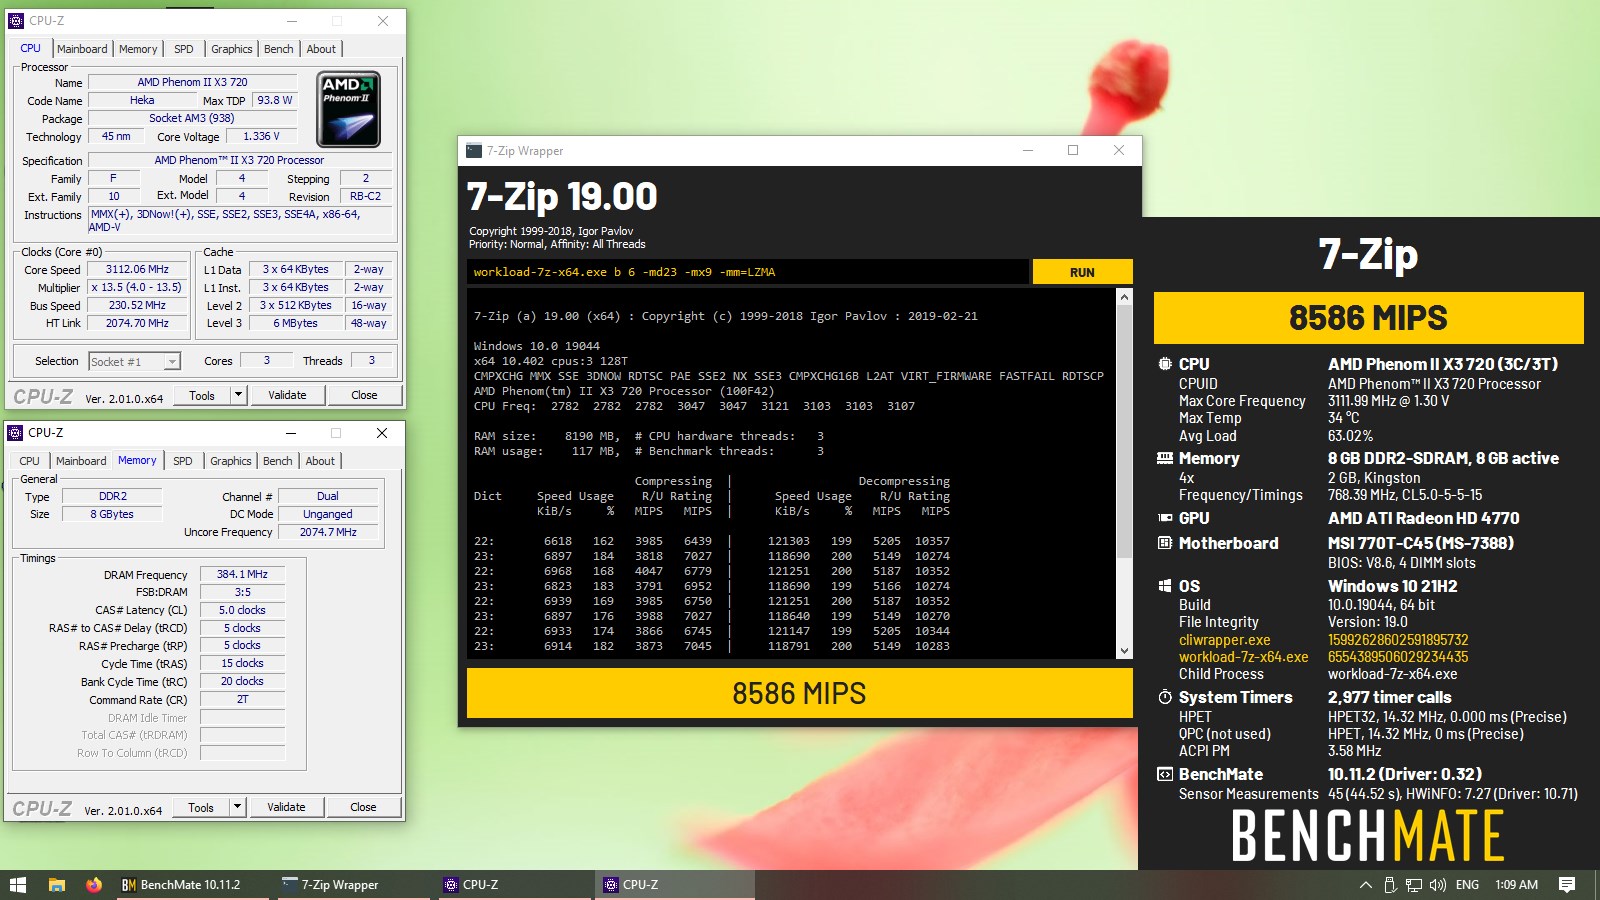Click the 7-Zip console scrollbar thumb
The height and width of the screenshot is (900, 1600).
(1124, 432)
